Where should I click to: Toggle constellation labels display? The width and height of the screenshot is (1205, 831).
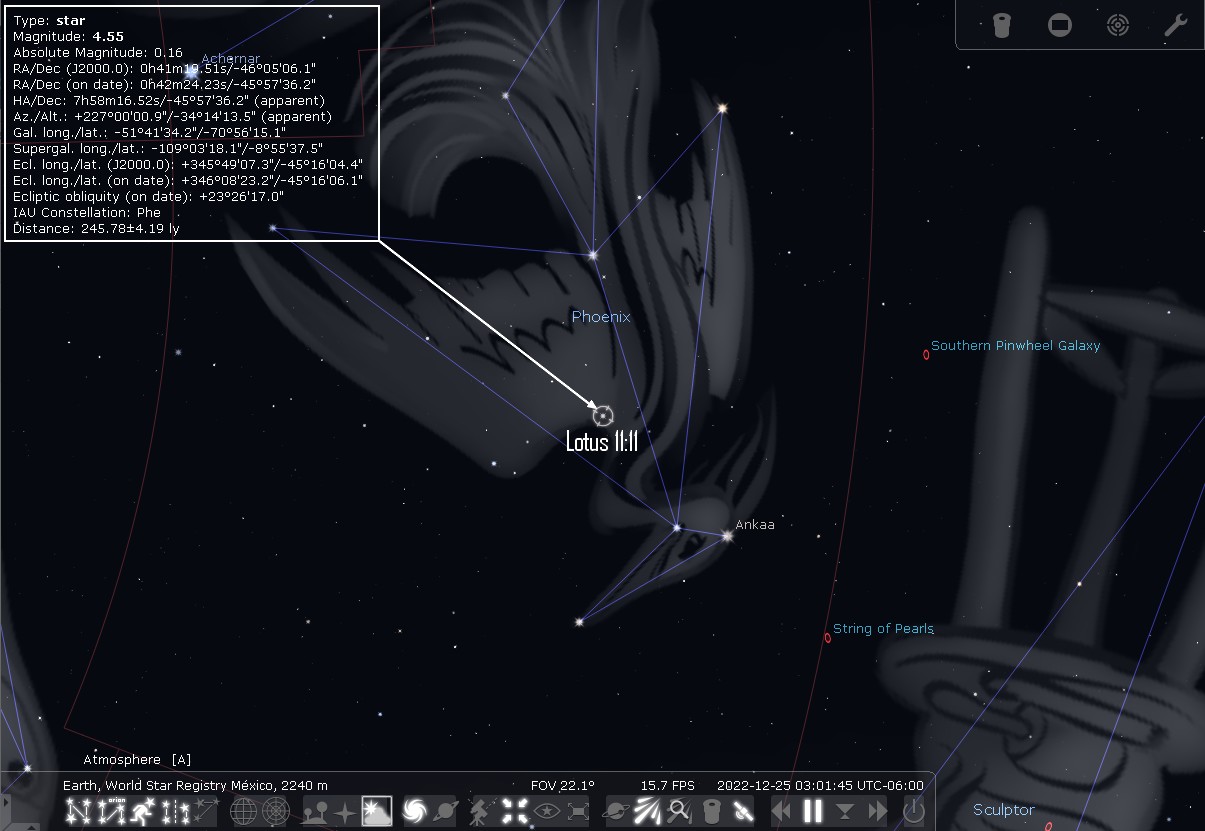pyautogui.click(x=112, y=811)
